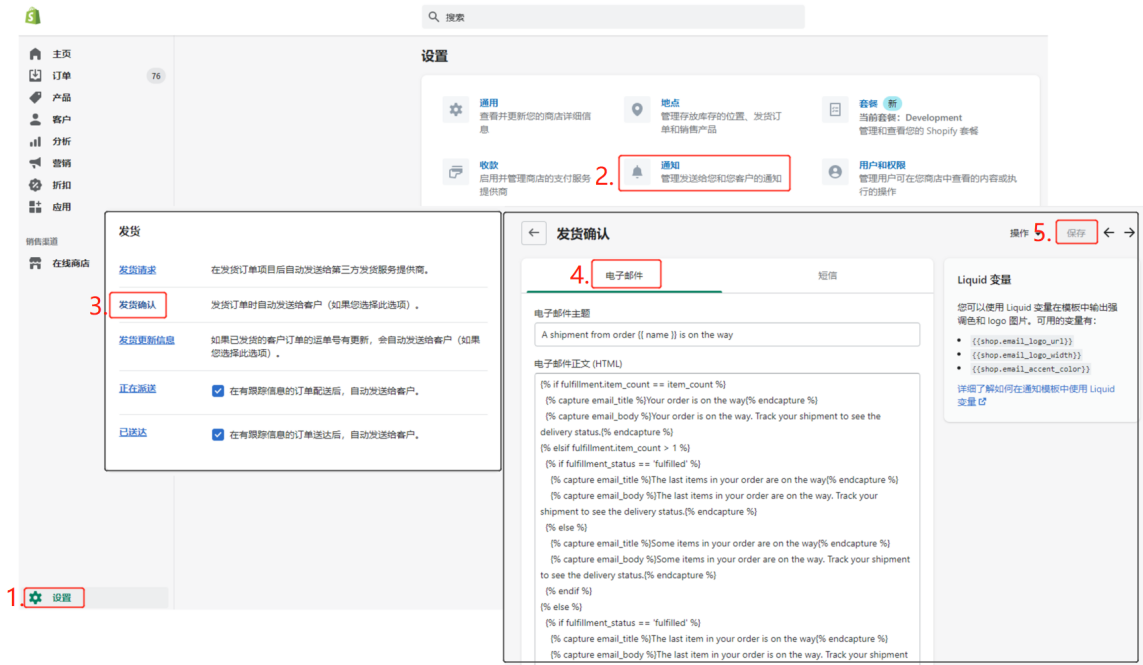Screen dimensions: 1143x665
Task: Open 折扣 discounts icon in sidebar
Action: [35, 184]
